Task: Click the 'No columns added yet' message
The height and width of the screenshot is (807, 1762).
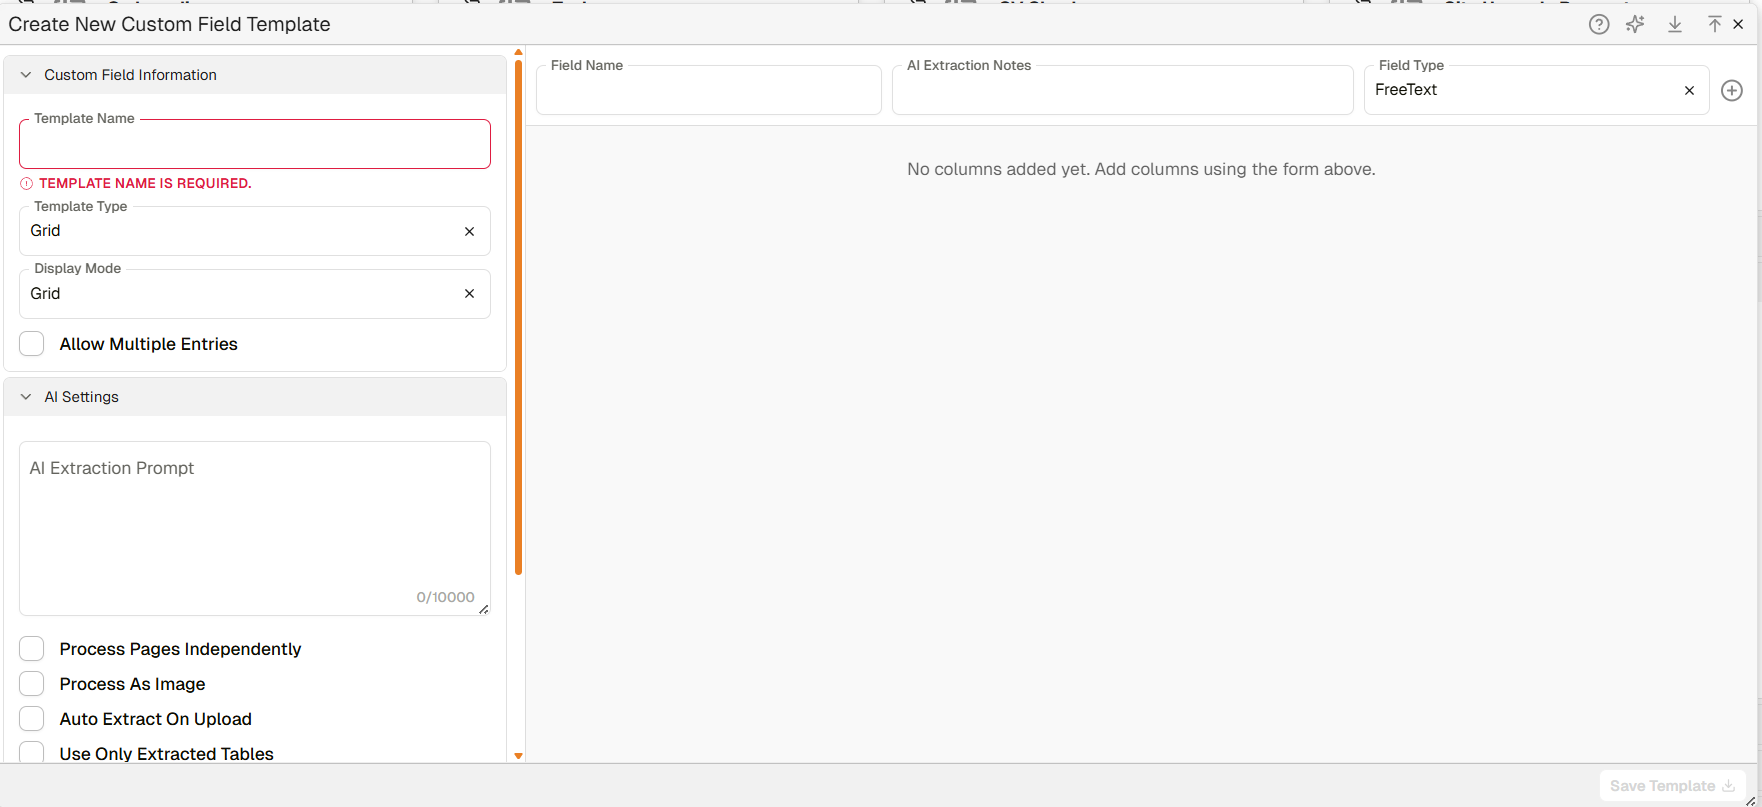Action: (1141, 170)
